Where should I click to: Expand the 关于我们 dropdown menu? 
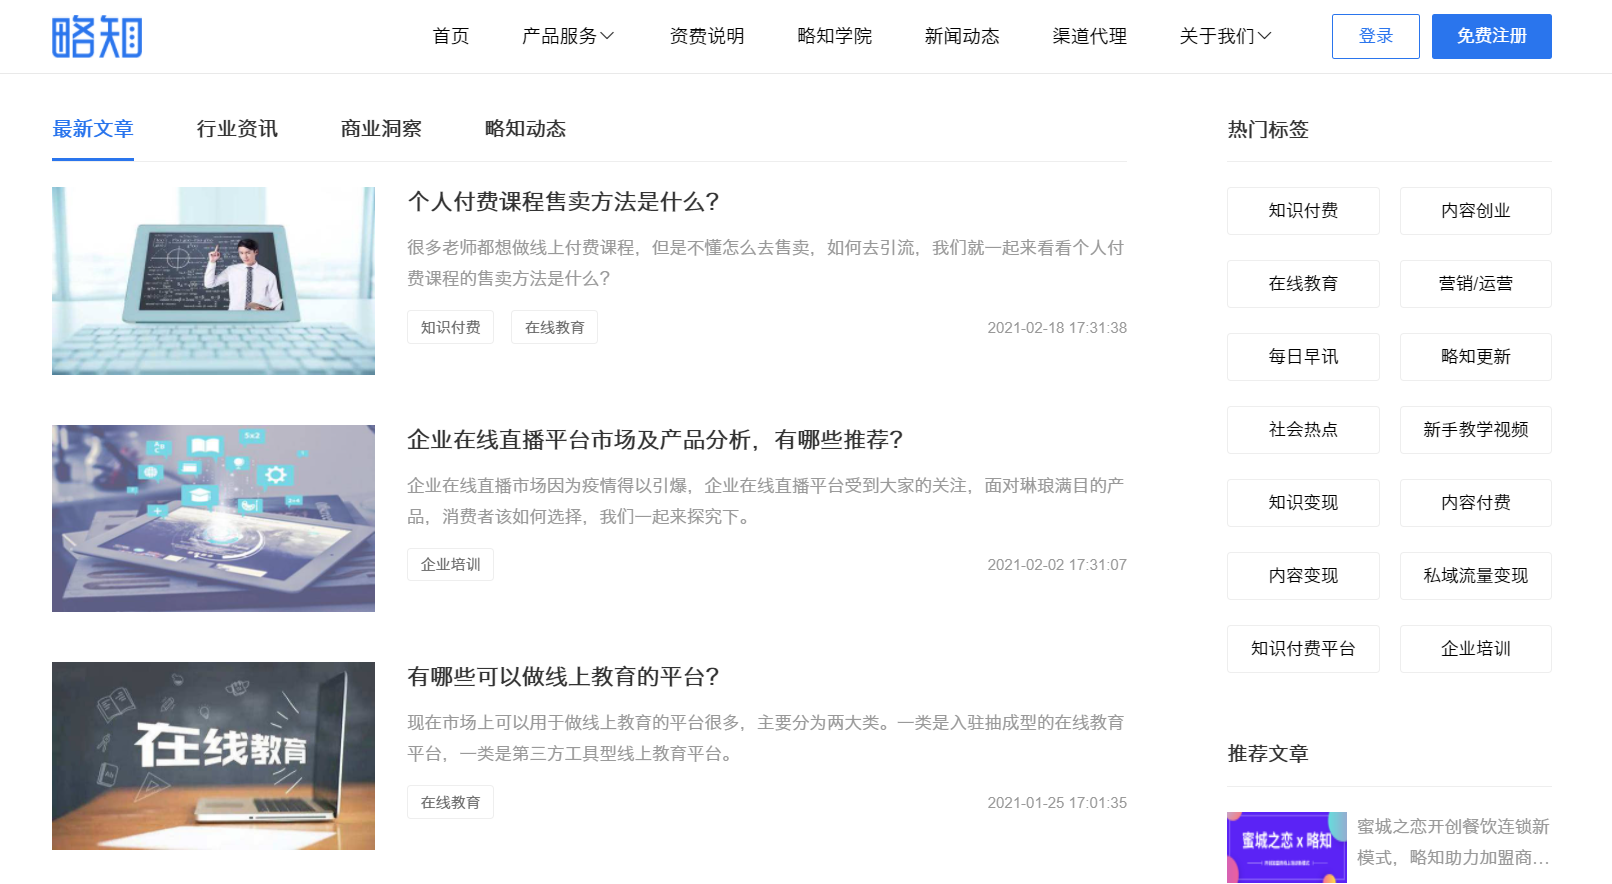(x=1224, y=36)
